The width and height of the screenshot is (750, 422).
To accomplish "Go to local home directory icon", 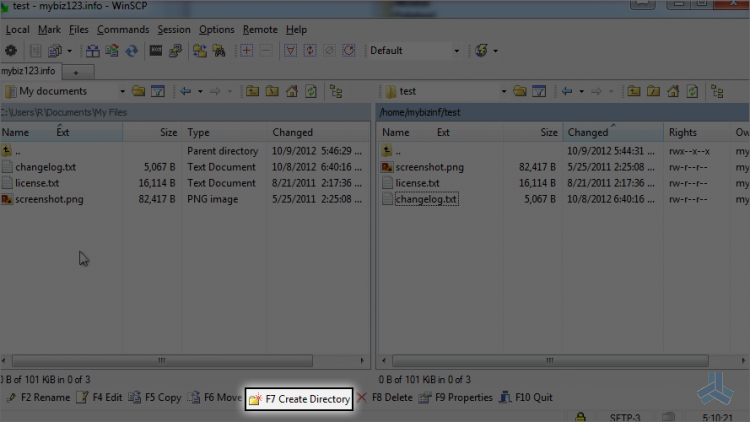I will (x=292, y=91).
